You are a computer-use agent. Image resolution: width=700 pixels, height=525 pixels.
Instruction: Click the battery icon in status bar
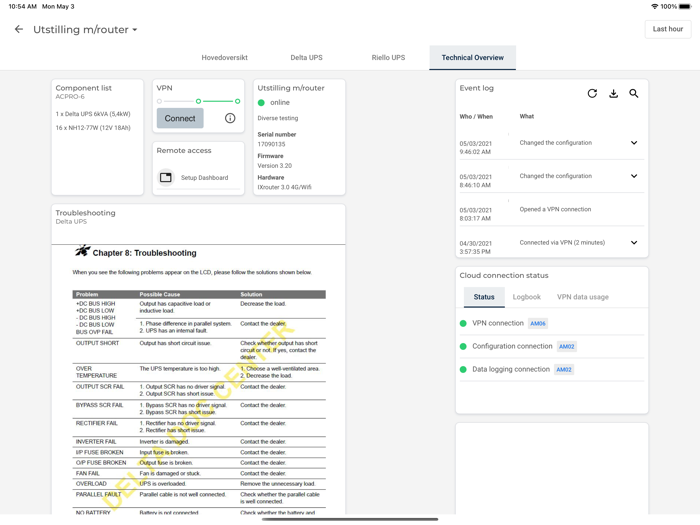[685, 6]
